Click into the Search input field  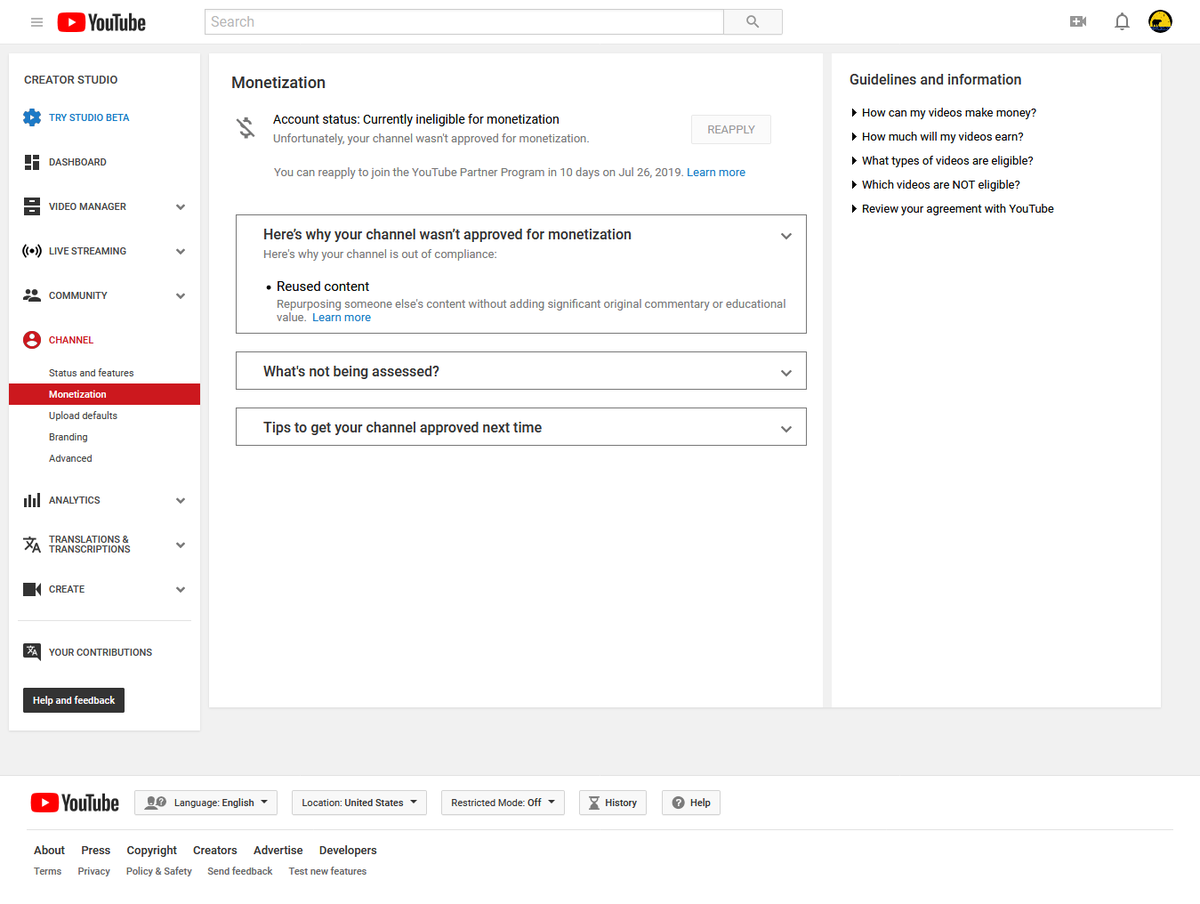point(464,22)
